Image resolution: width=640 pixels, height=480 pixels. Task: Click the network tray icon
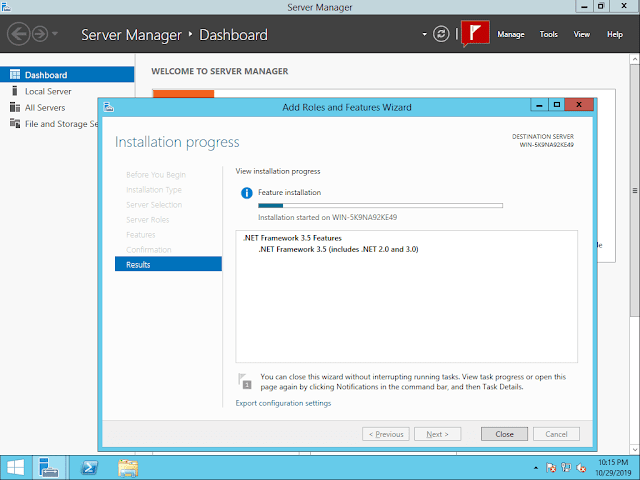click(x=566, y=468)
